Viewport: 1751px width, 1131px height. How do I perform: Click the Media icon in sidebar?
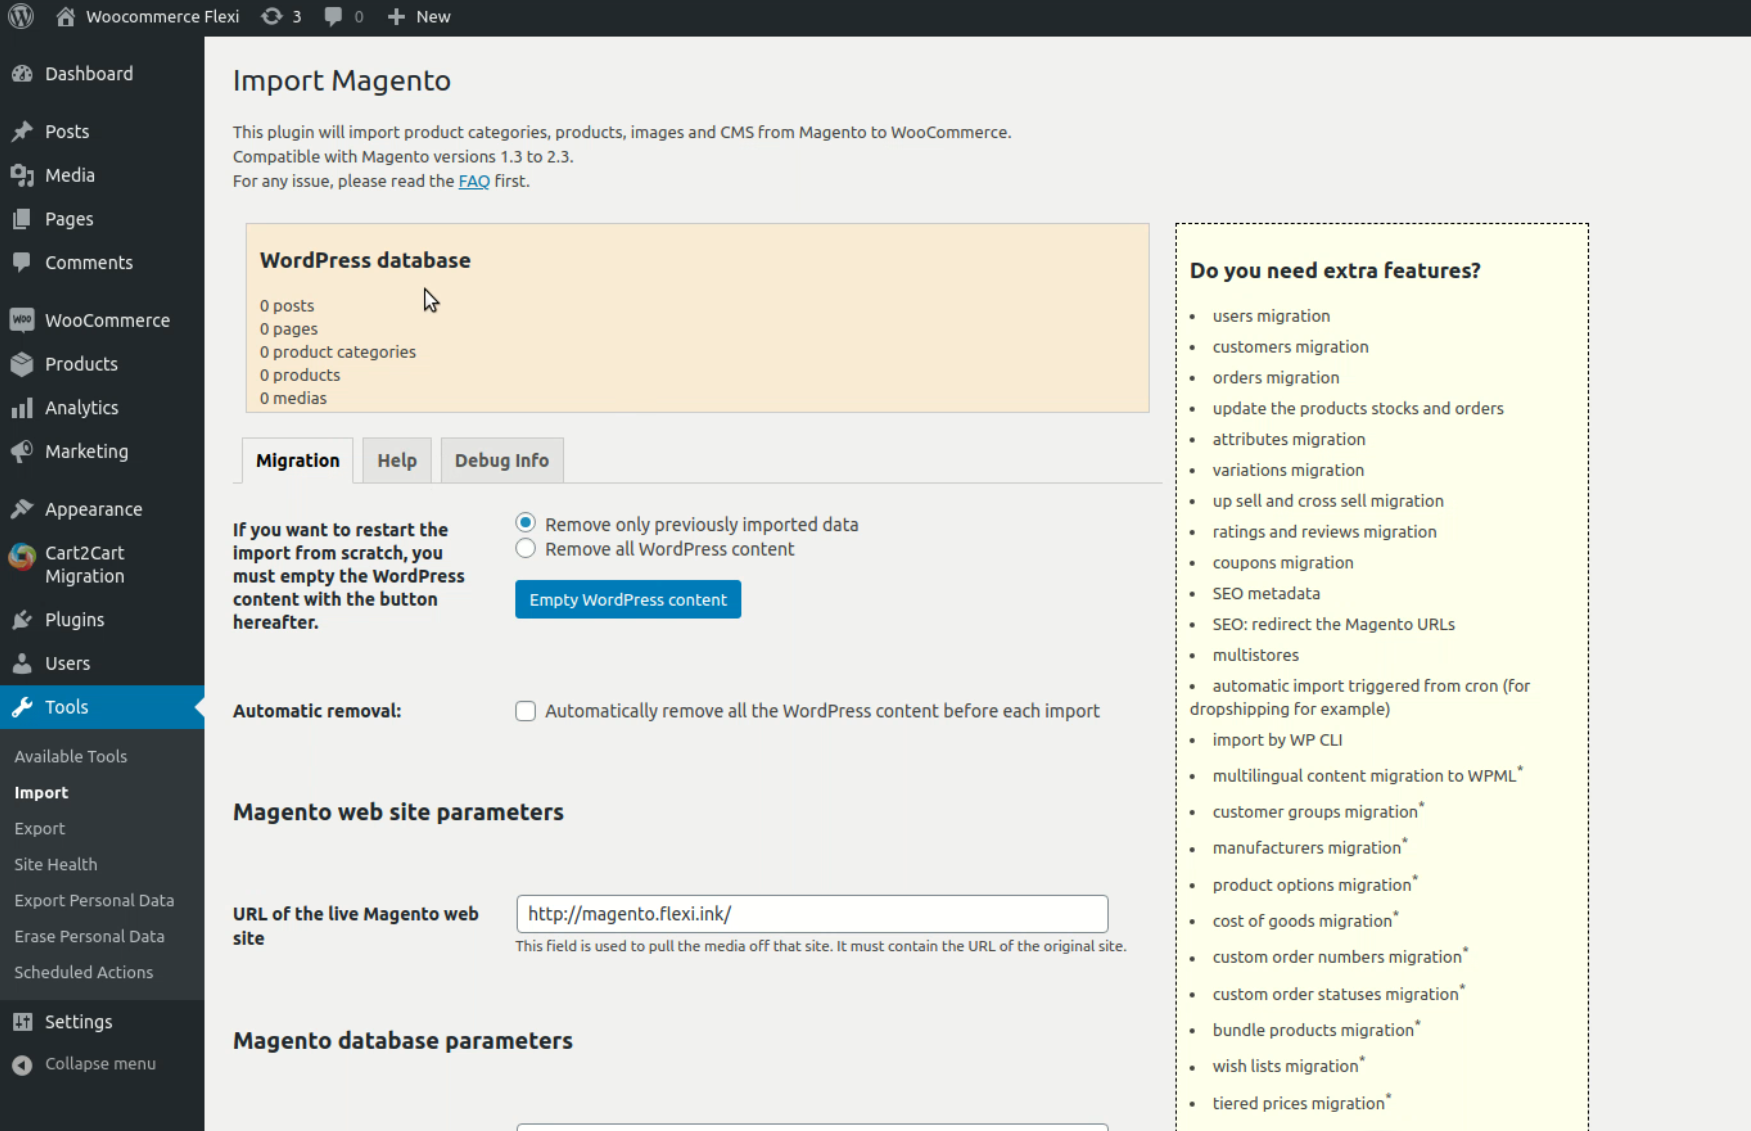22,175
